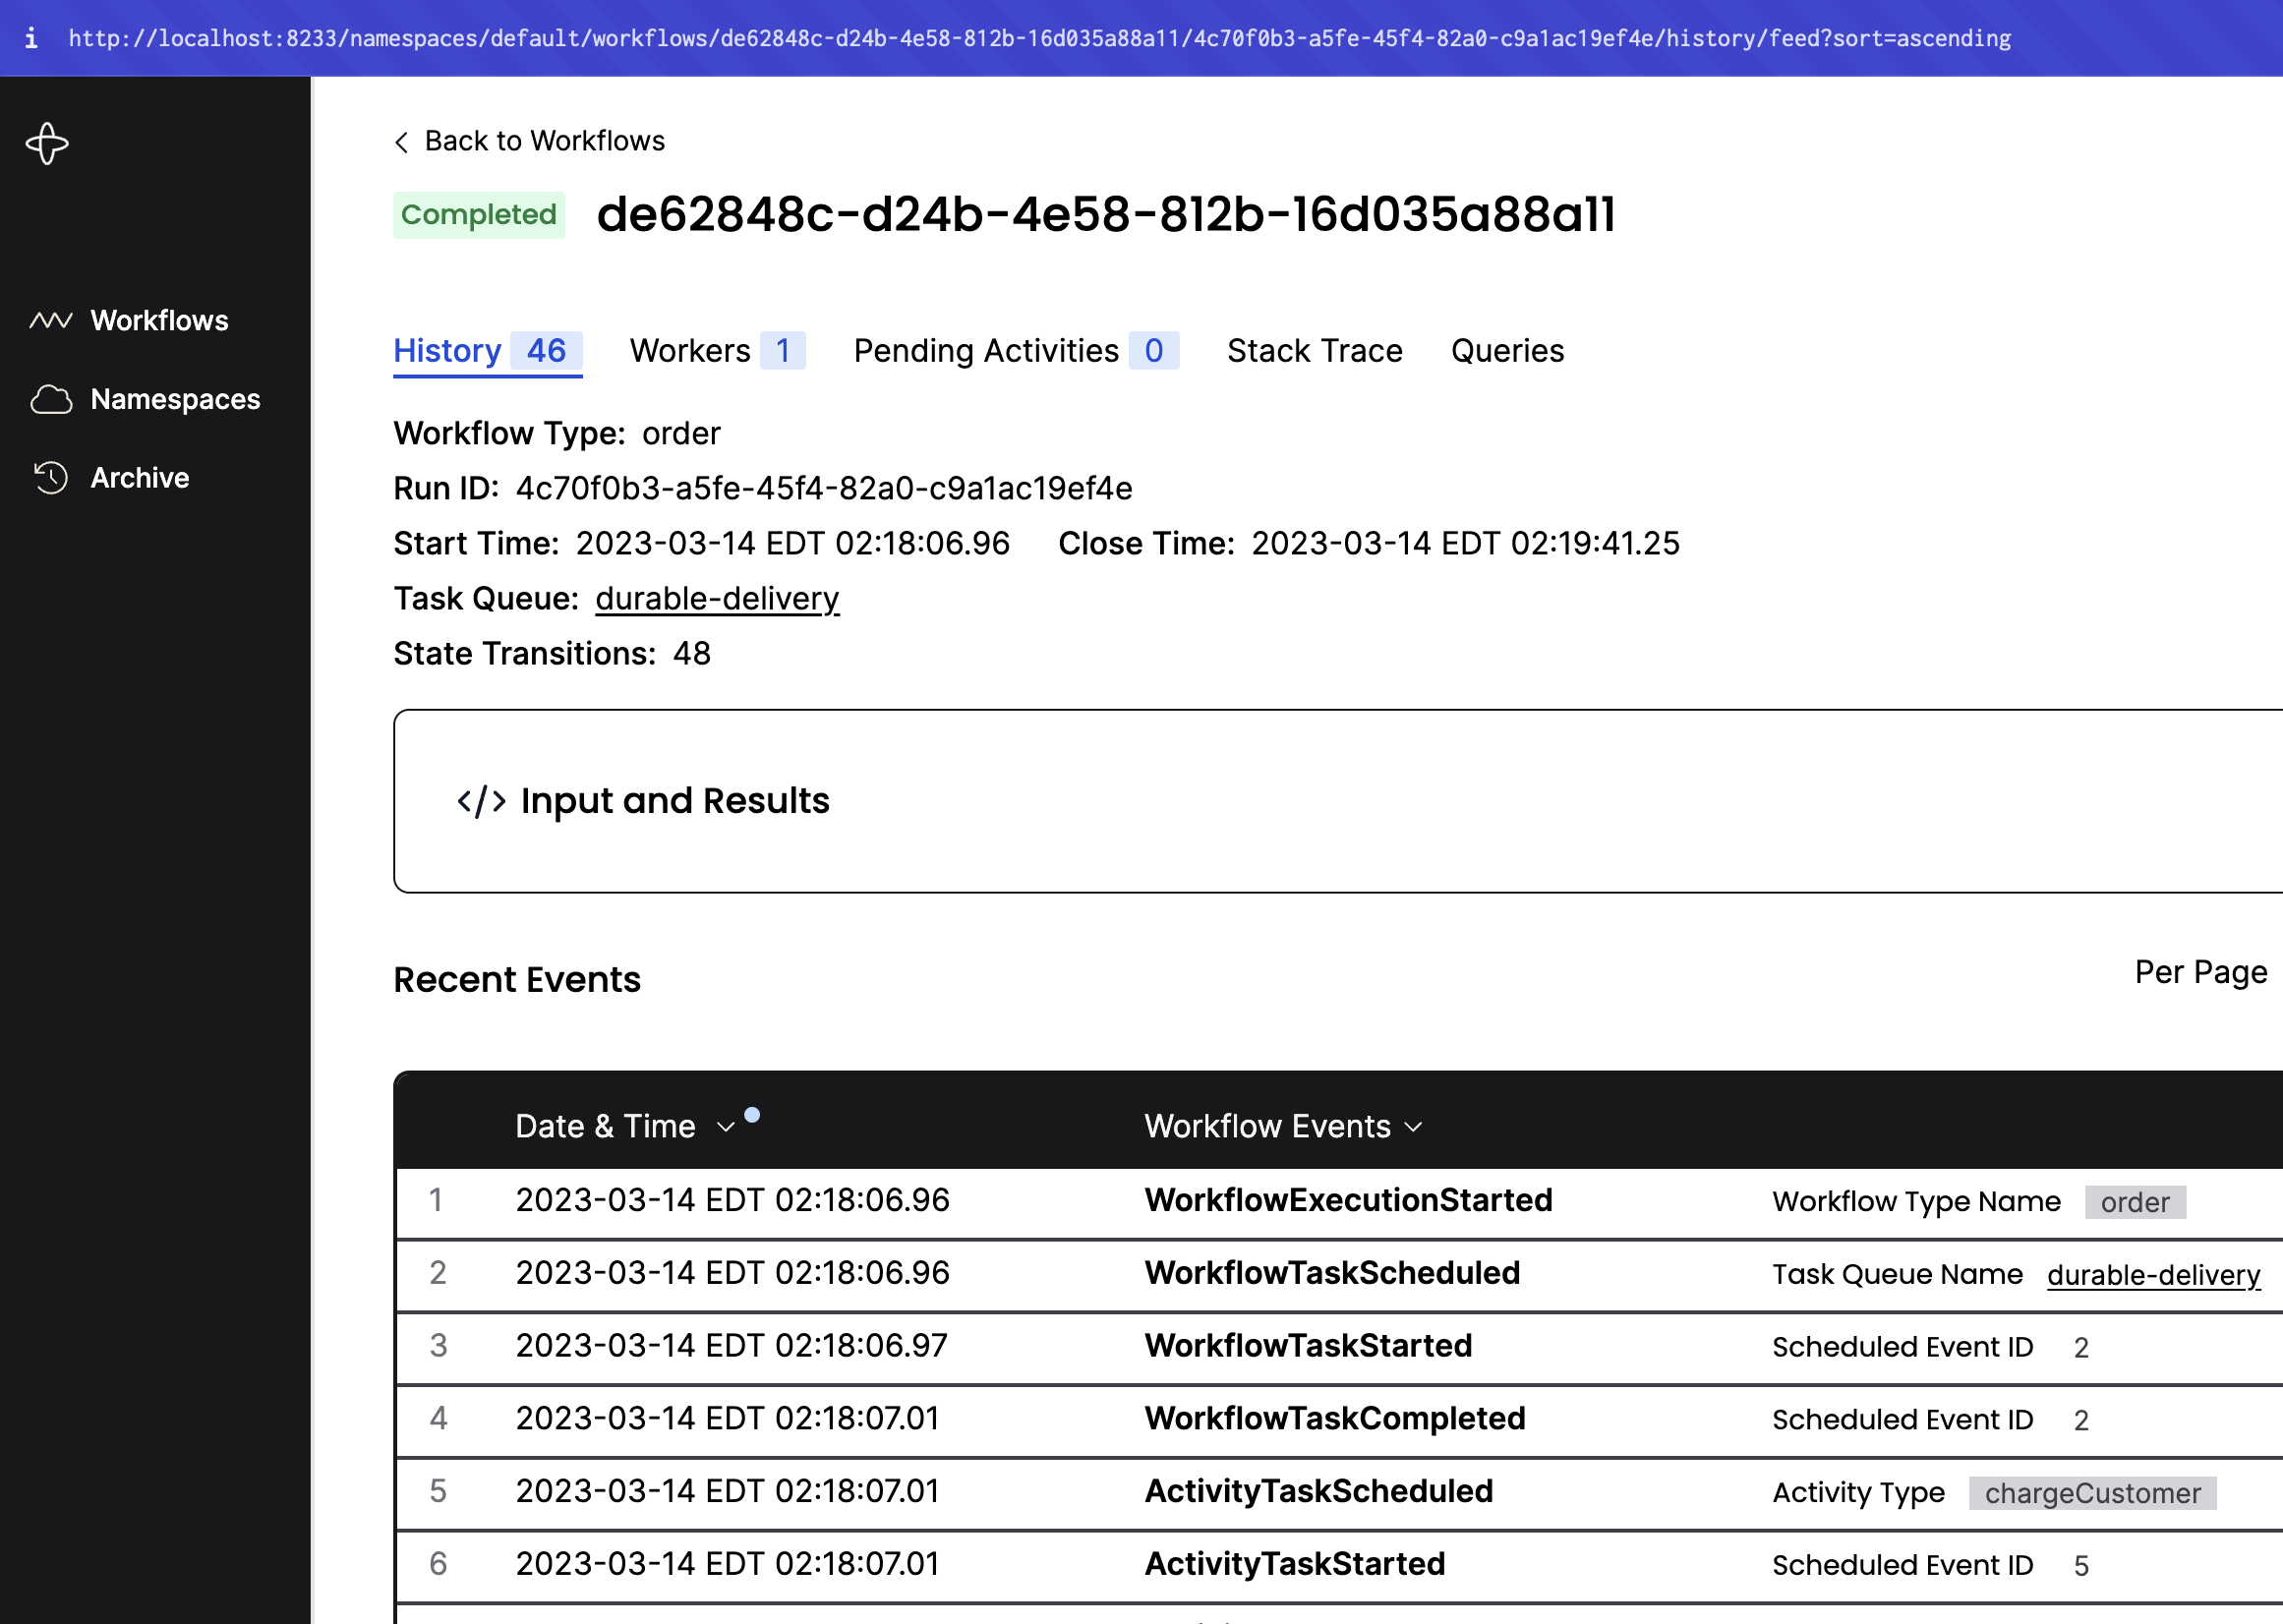Click the ActivityTaskStarted event row

pyautogui.click(x=1338, y=1565)
